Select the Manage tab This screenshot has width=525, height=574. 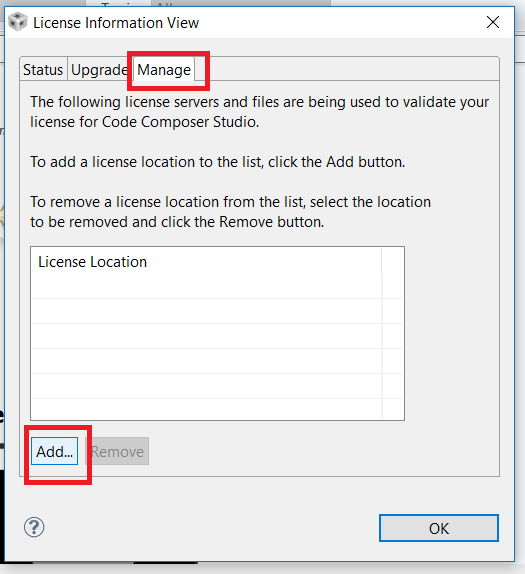164,69
